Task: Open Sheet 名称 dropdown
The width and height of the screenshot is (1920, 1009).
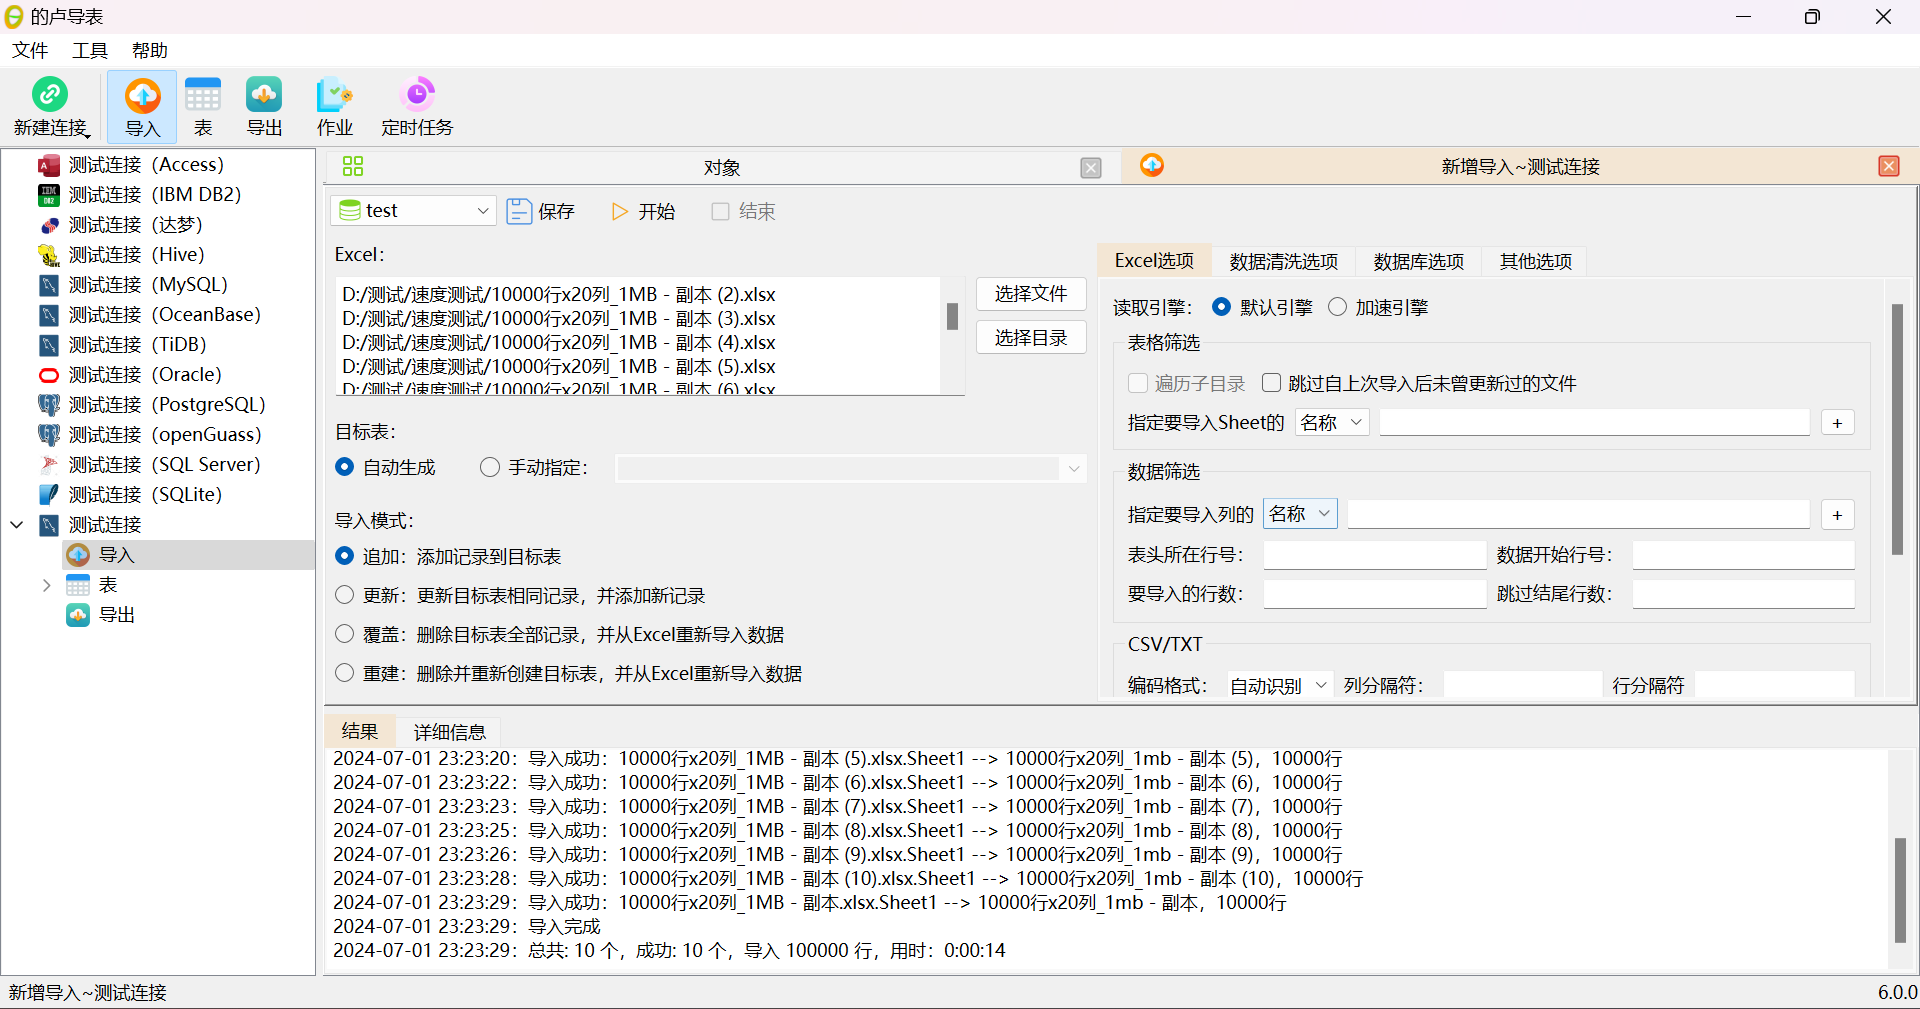Action: (x=1332, y=423)
